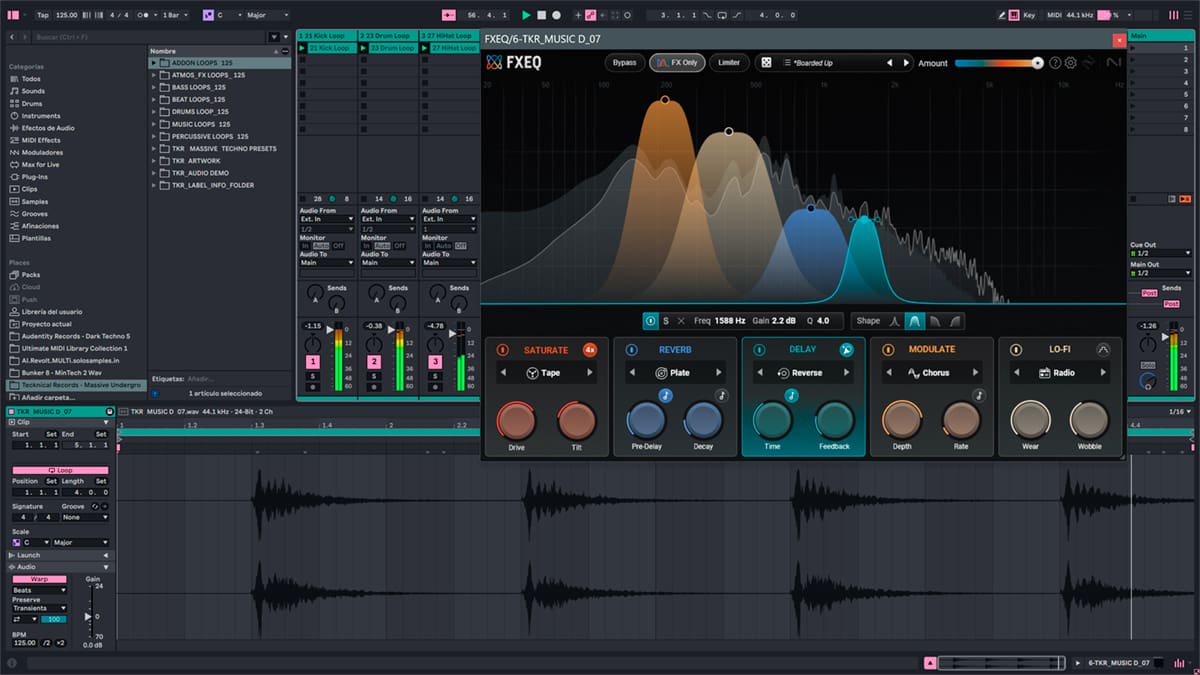
Task: Open Kick Loop track Audio From dropdown
Action: tap(327, 219)
